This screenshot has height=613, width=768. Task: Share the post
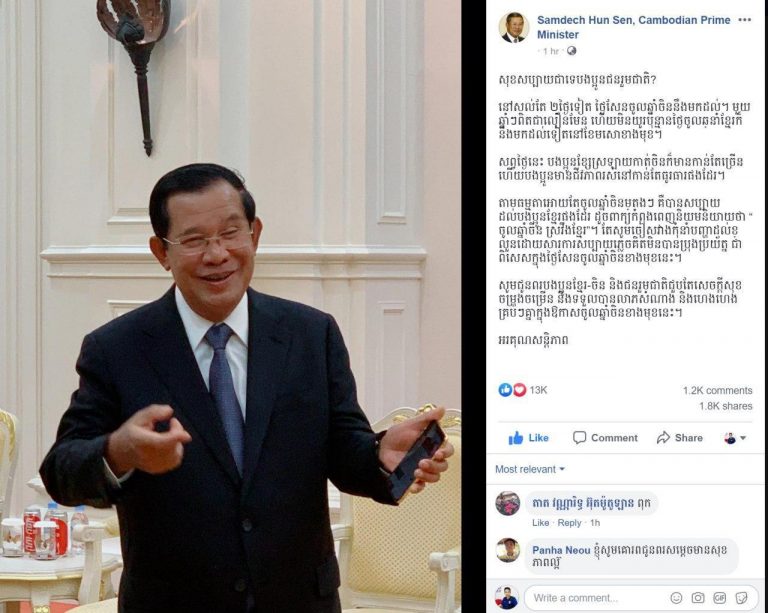coord(679,438)
